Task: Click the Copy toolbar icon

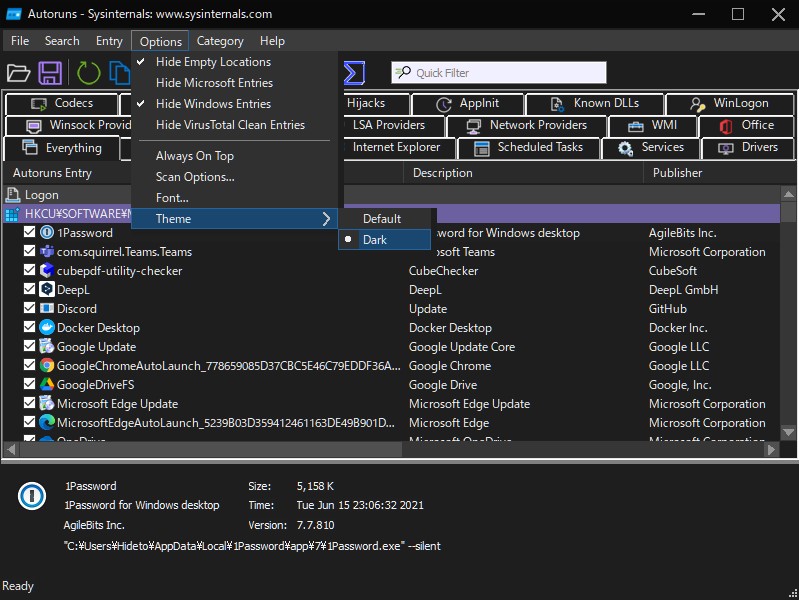Action: (x=120, y=73)
